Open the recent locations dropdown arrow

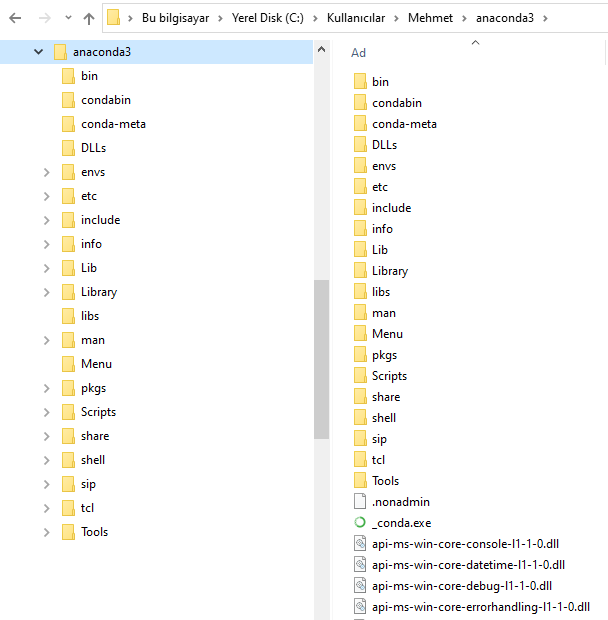[x=68, y=18]
